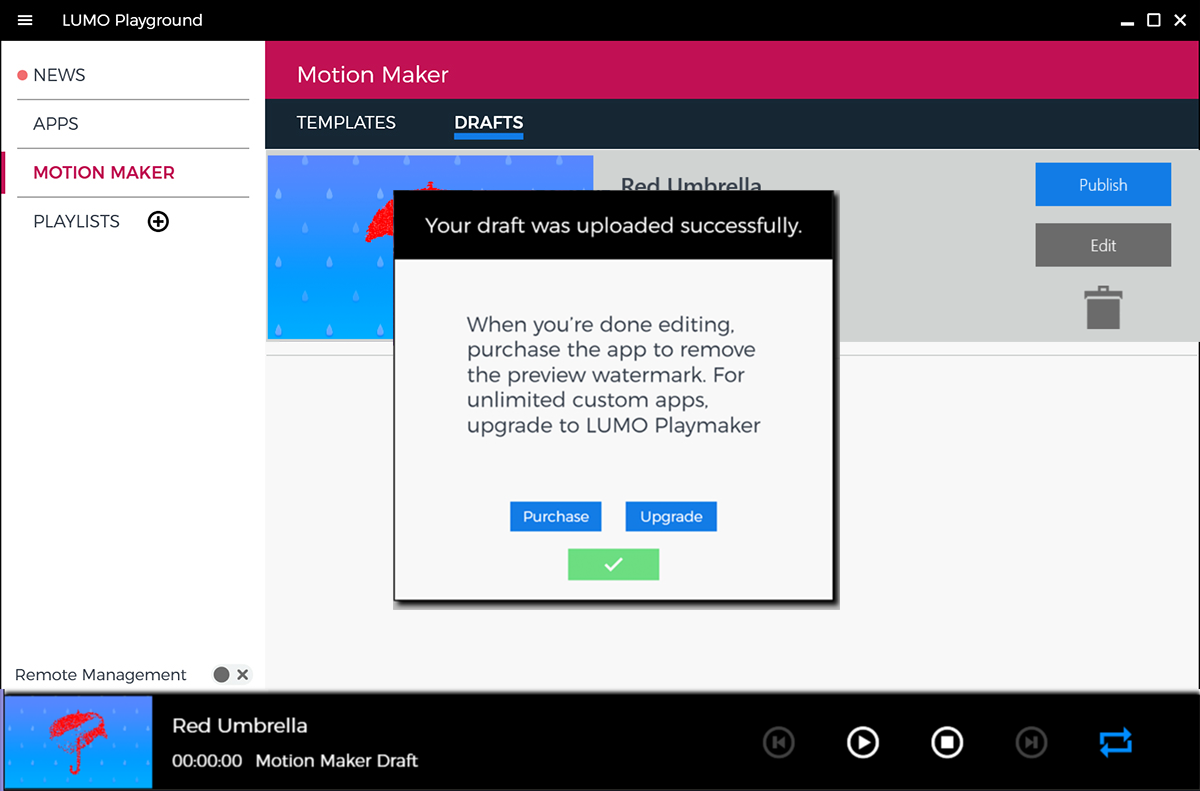Delete the Red Umbrella draft with trash icon
The width and height of the screenshot is (1200, 791).
1103,307
